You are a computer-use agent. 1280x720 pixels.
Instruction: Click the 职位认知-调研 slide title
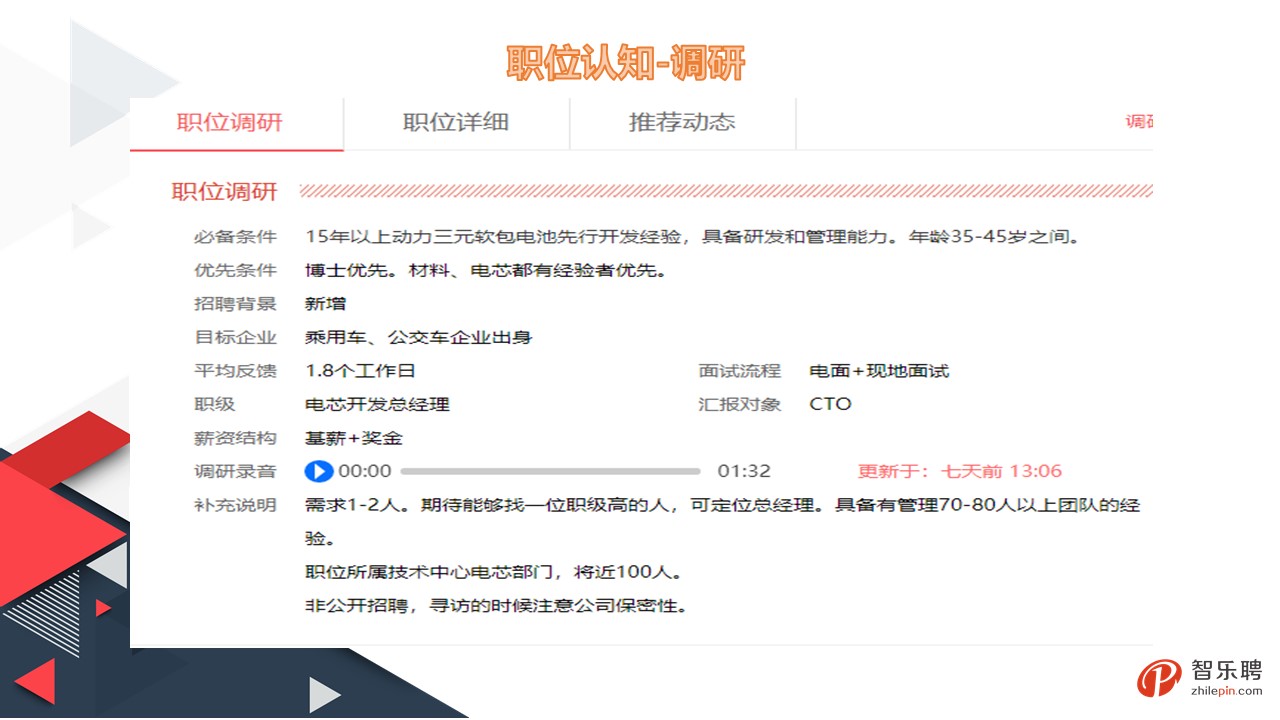626,62
